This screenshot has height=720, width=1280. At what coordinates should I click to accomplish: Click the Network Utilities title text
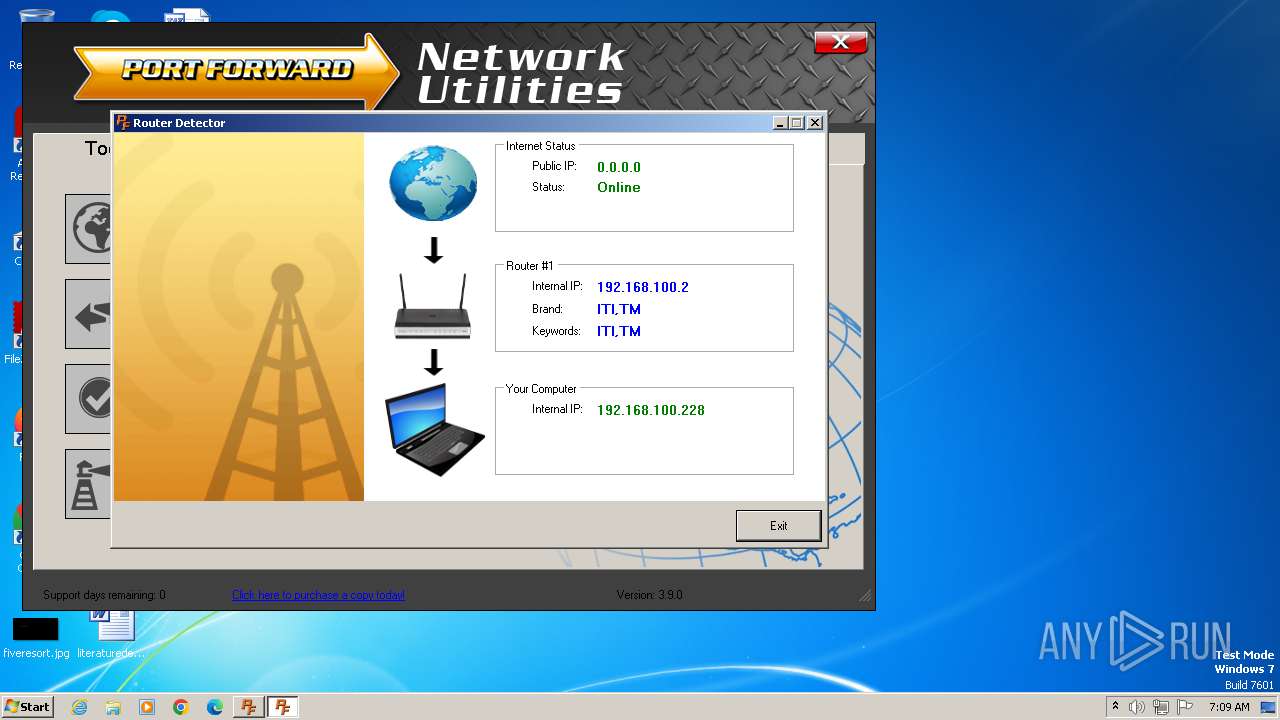point(520,73)
